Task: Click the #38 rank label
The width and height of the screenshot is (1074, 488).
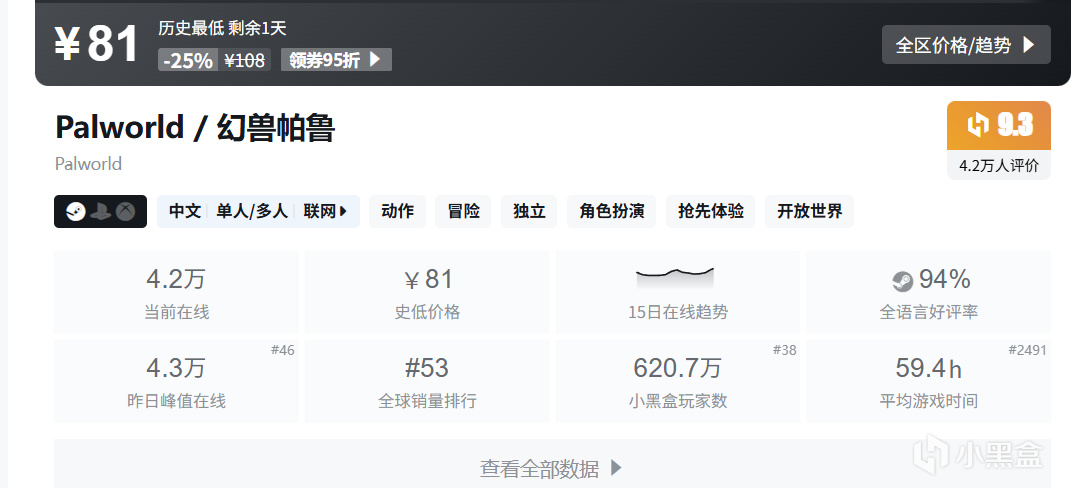Action: pyautogui.click(x=784, y=350)
